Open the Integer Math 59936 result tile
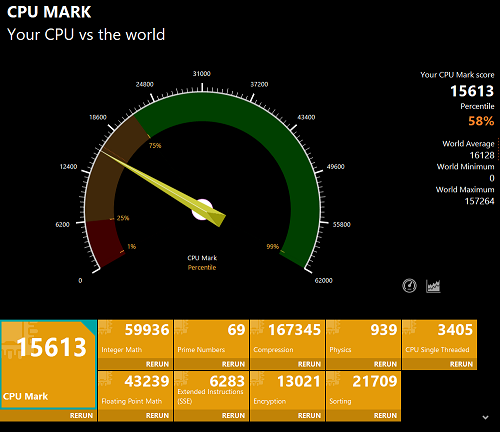Screen dimensions: 500x432 tap(135, 339)
